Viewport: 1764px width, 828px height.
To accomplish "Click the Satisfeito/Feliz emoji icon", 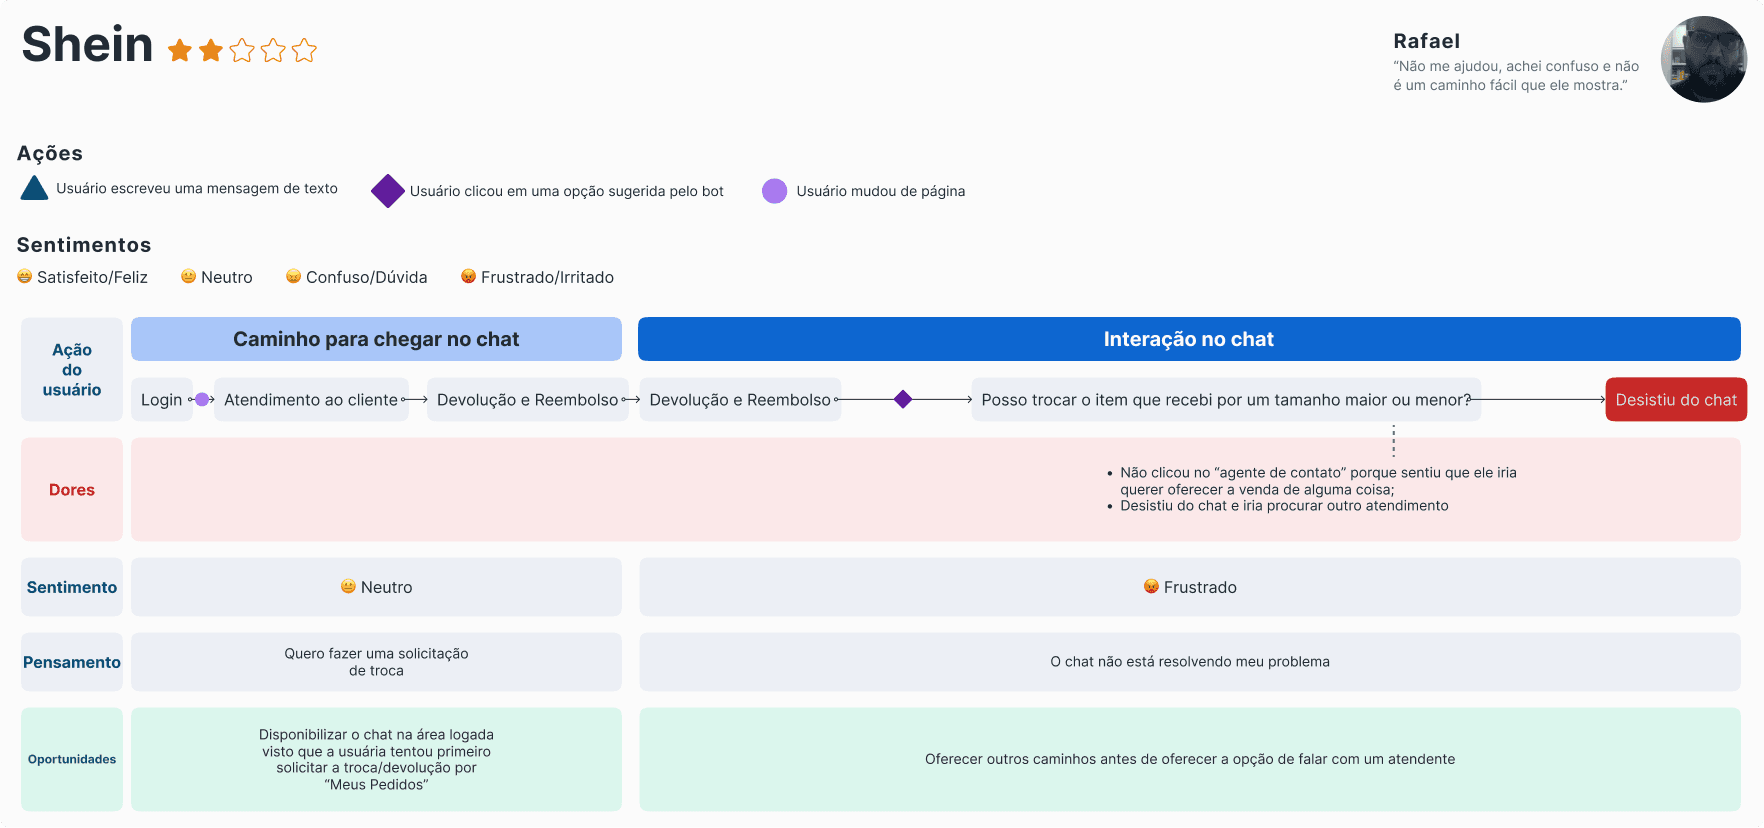I will pyautogui.click(x=25, y=277).
